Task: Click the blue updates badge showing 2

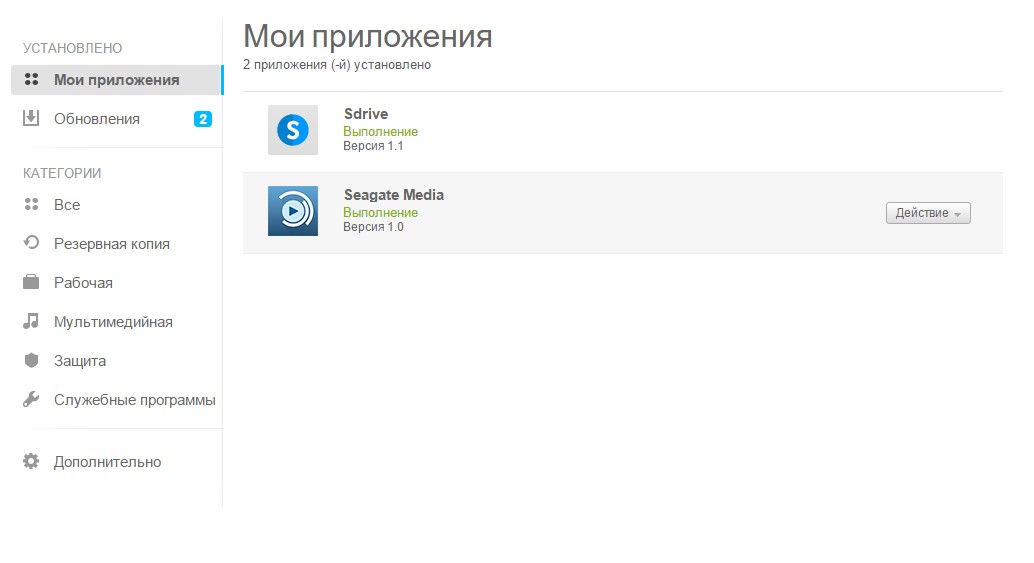Action: (x=203, y=119)
